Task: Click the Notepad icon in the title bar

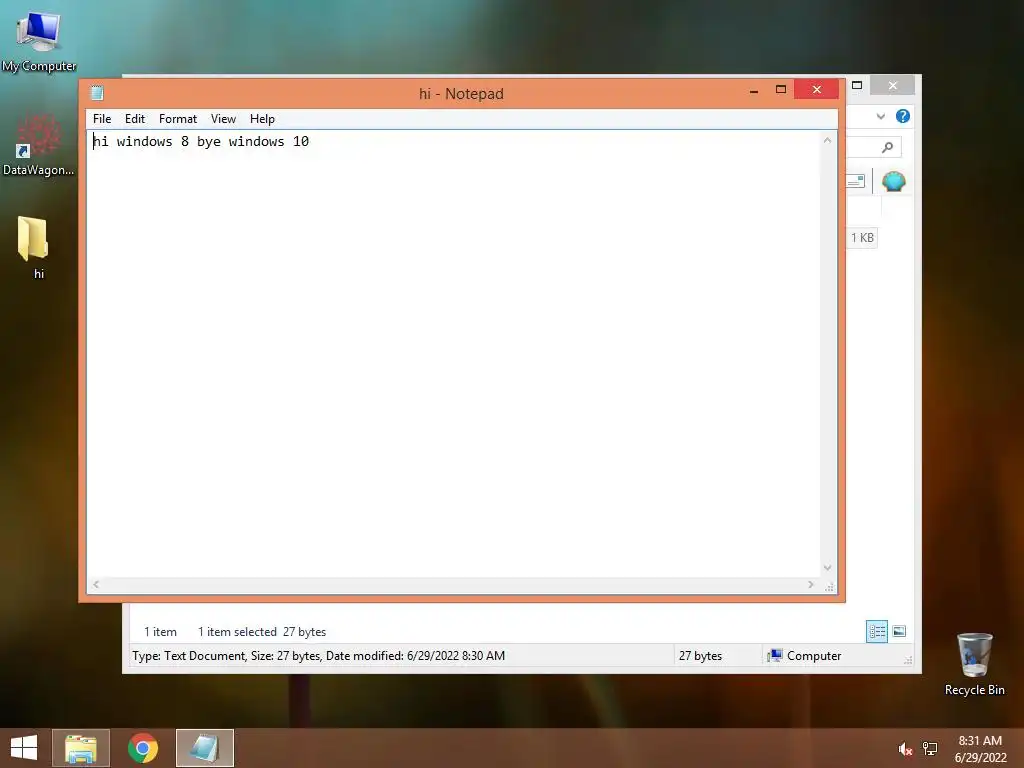Action: (x=97, y=93)
